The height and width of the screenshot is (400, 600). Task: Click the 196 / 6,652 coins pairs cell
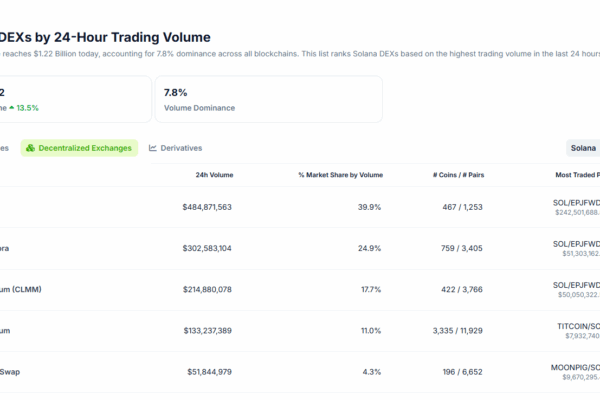coord(462,372)
